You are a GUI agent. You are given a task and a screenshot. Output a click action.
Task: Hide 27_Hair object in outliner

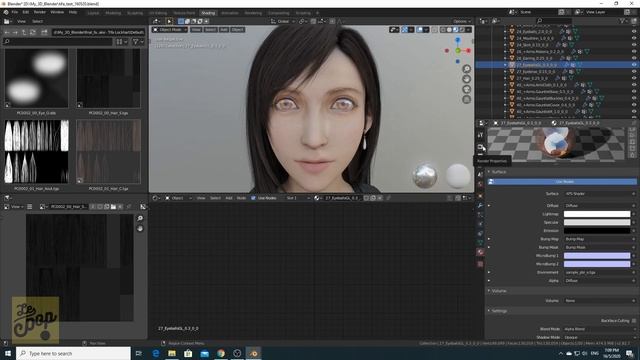[634, 78]
